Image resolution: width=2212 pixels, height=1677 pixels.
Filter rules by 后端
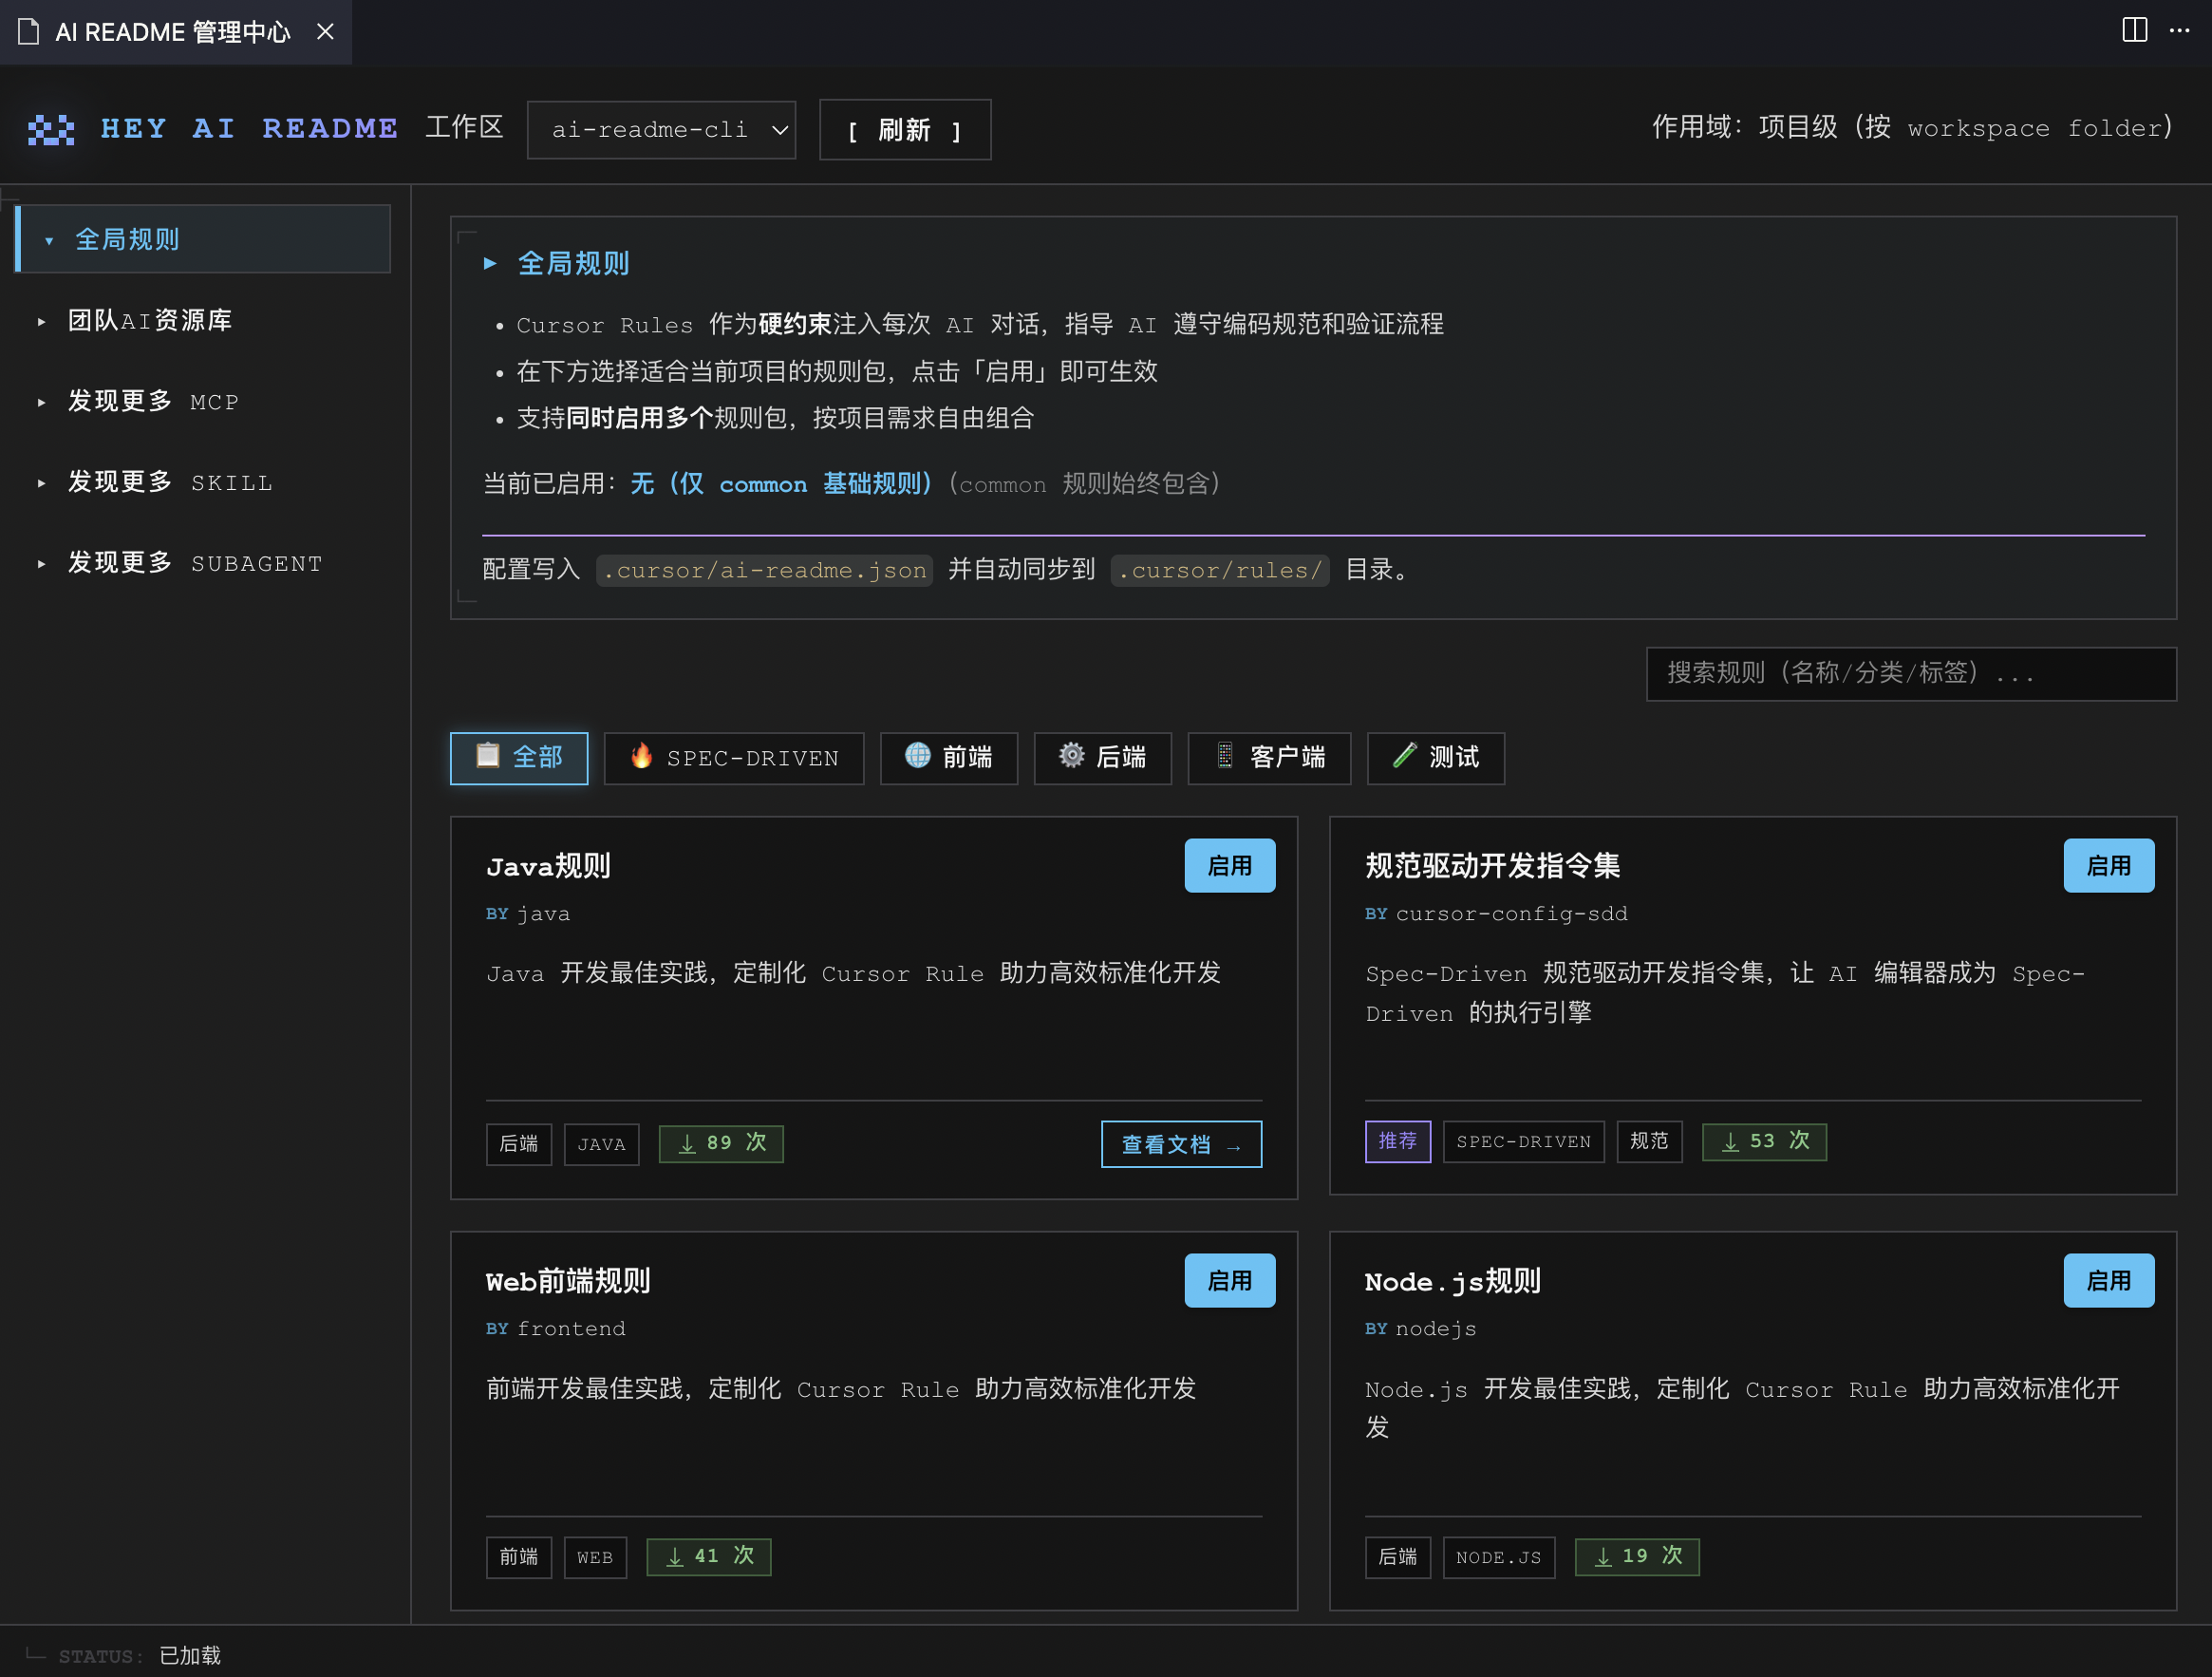(x=1102, y=758)
